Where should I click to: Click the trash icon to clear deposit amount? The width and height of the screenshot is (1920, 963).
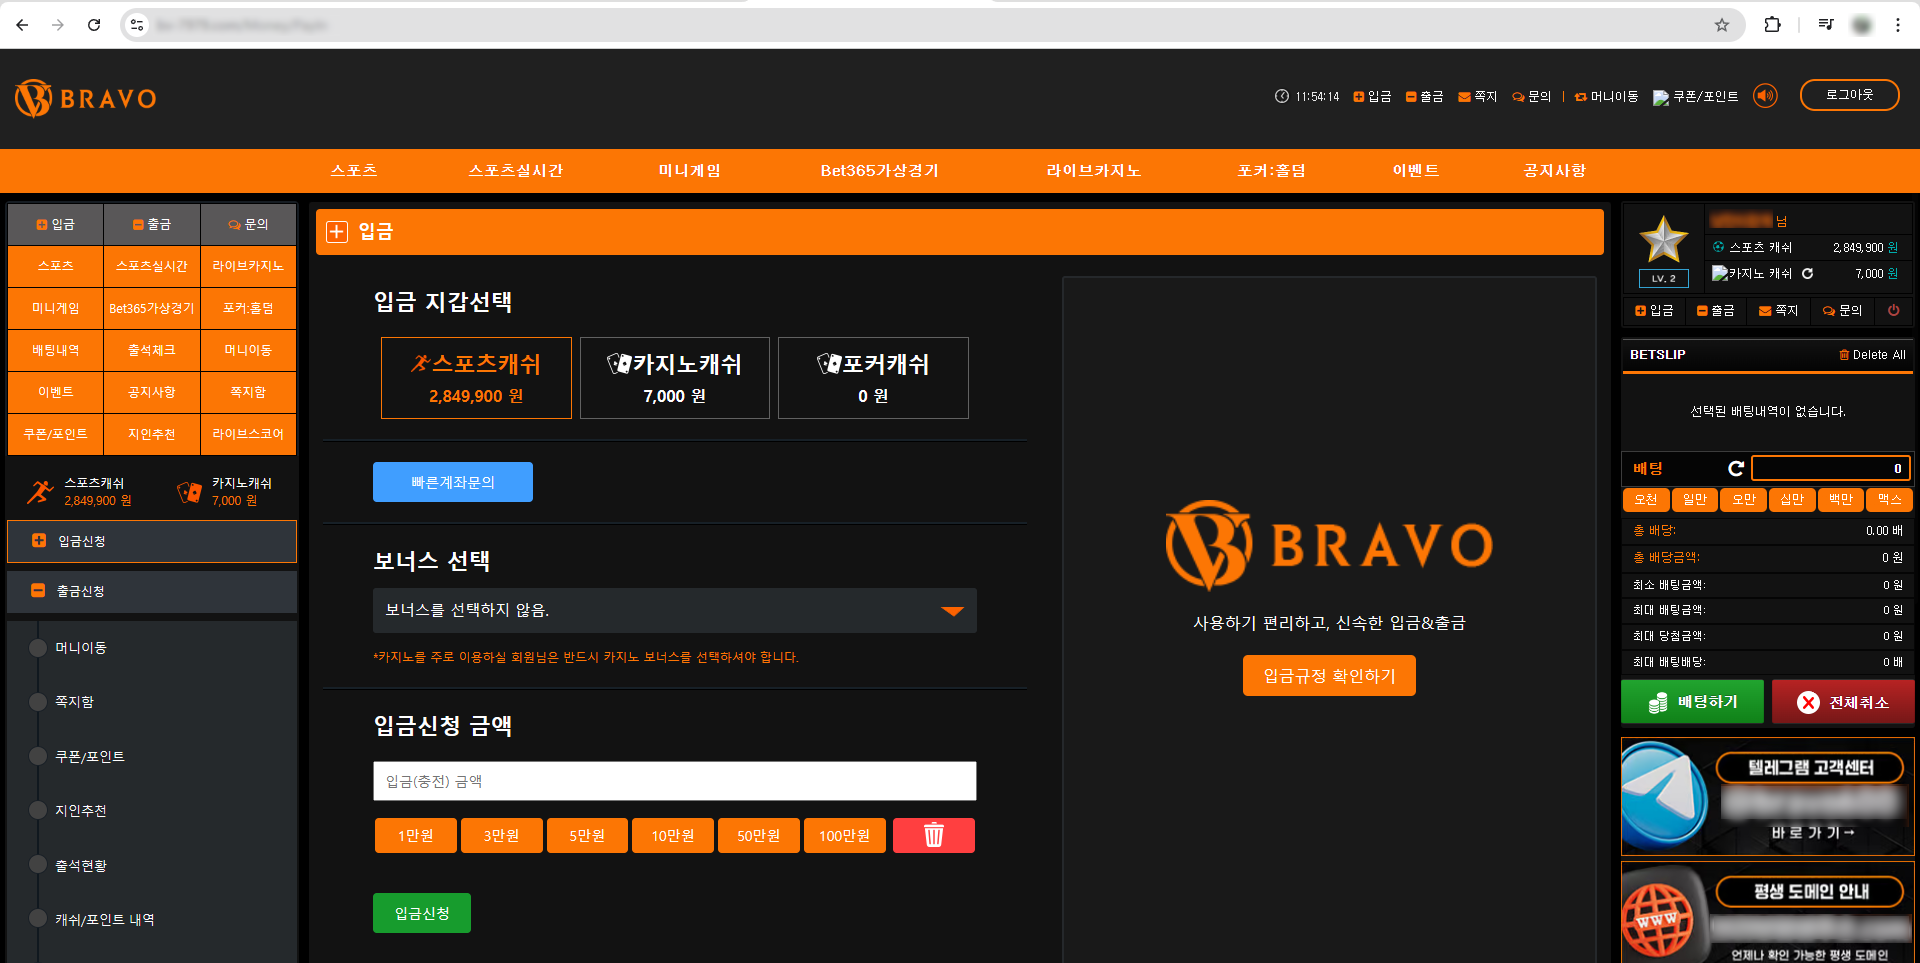coord(934,835)
